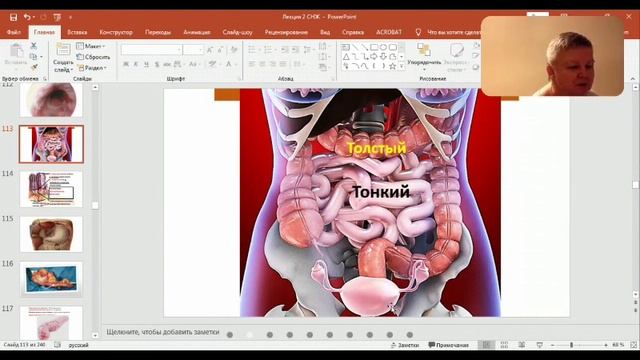Click the font color A button

pos(229,64)
